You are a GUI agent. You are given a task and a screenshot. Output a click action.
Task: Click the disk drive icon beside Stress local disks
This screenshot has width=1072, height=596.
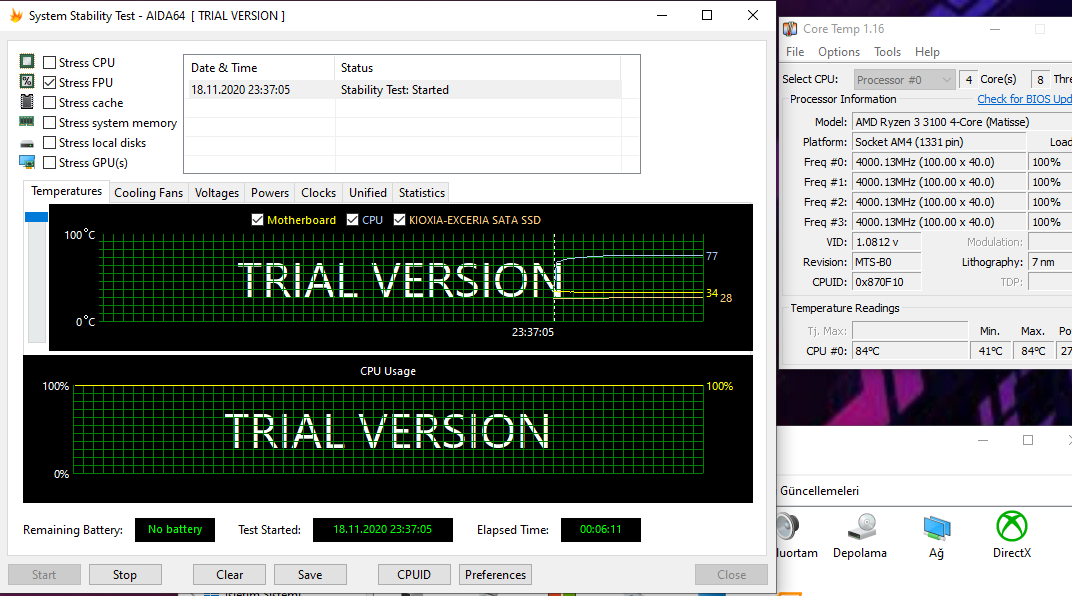point(27,144)
